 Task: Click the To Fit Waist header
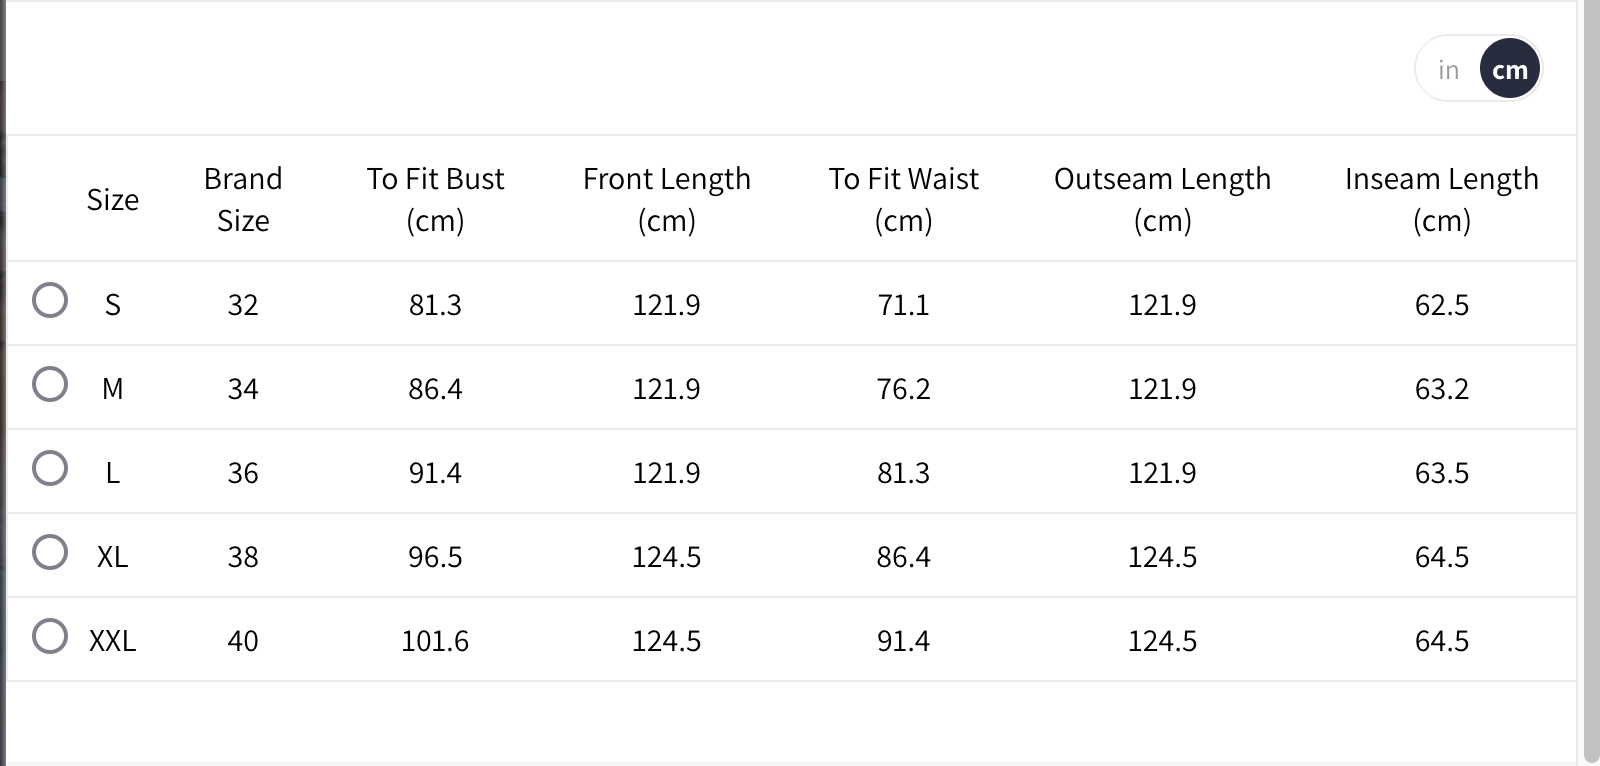click(903, 199)
